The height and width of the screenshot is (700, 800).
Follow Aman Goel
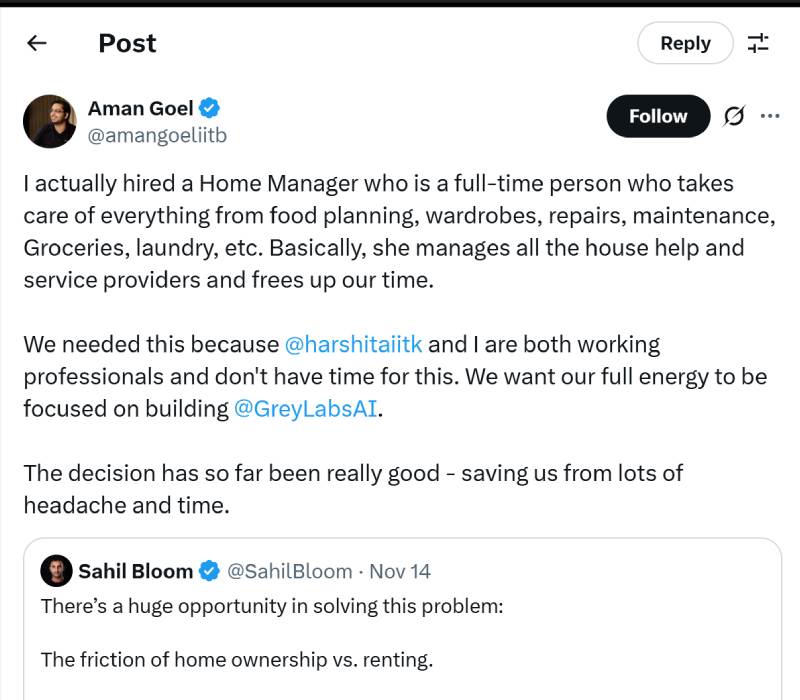[x=658, y=116]
